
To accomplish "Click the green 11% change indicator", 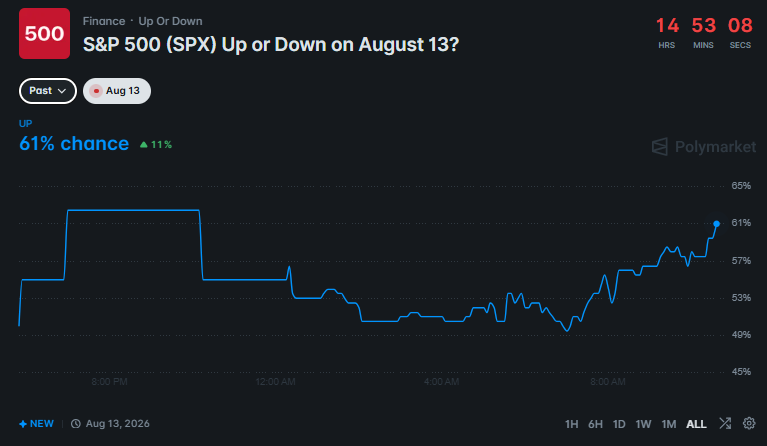I will pyautogui.click(x=156, y=145).
